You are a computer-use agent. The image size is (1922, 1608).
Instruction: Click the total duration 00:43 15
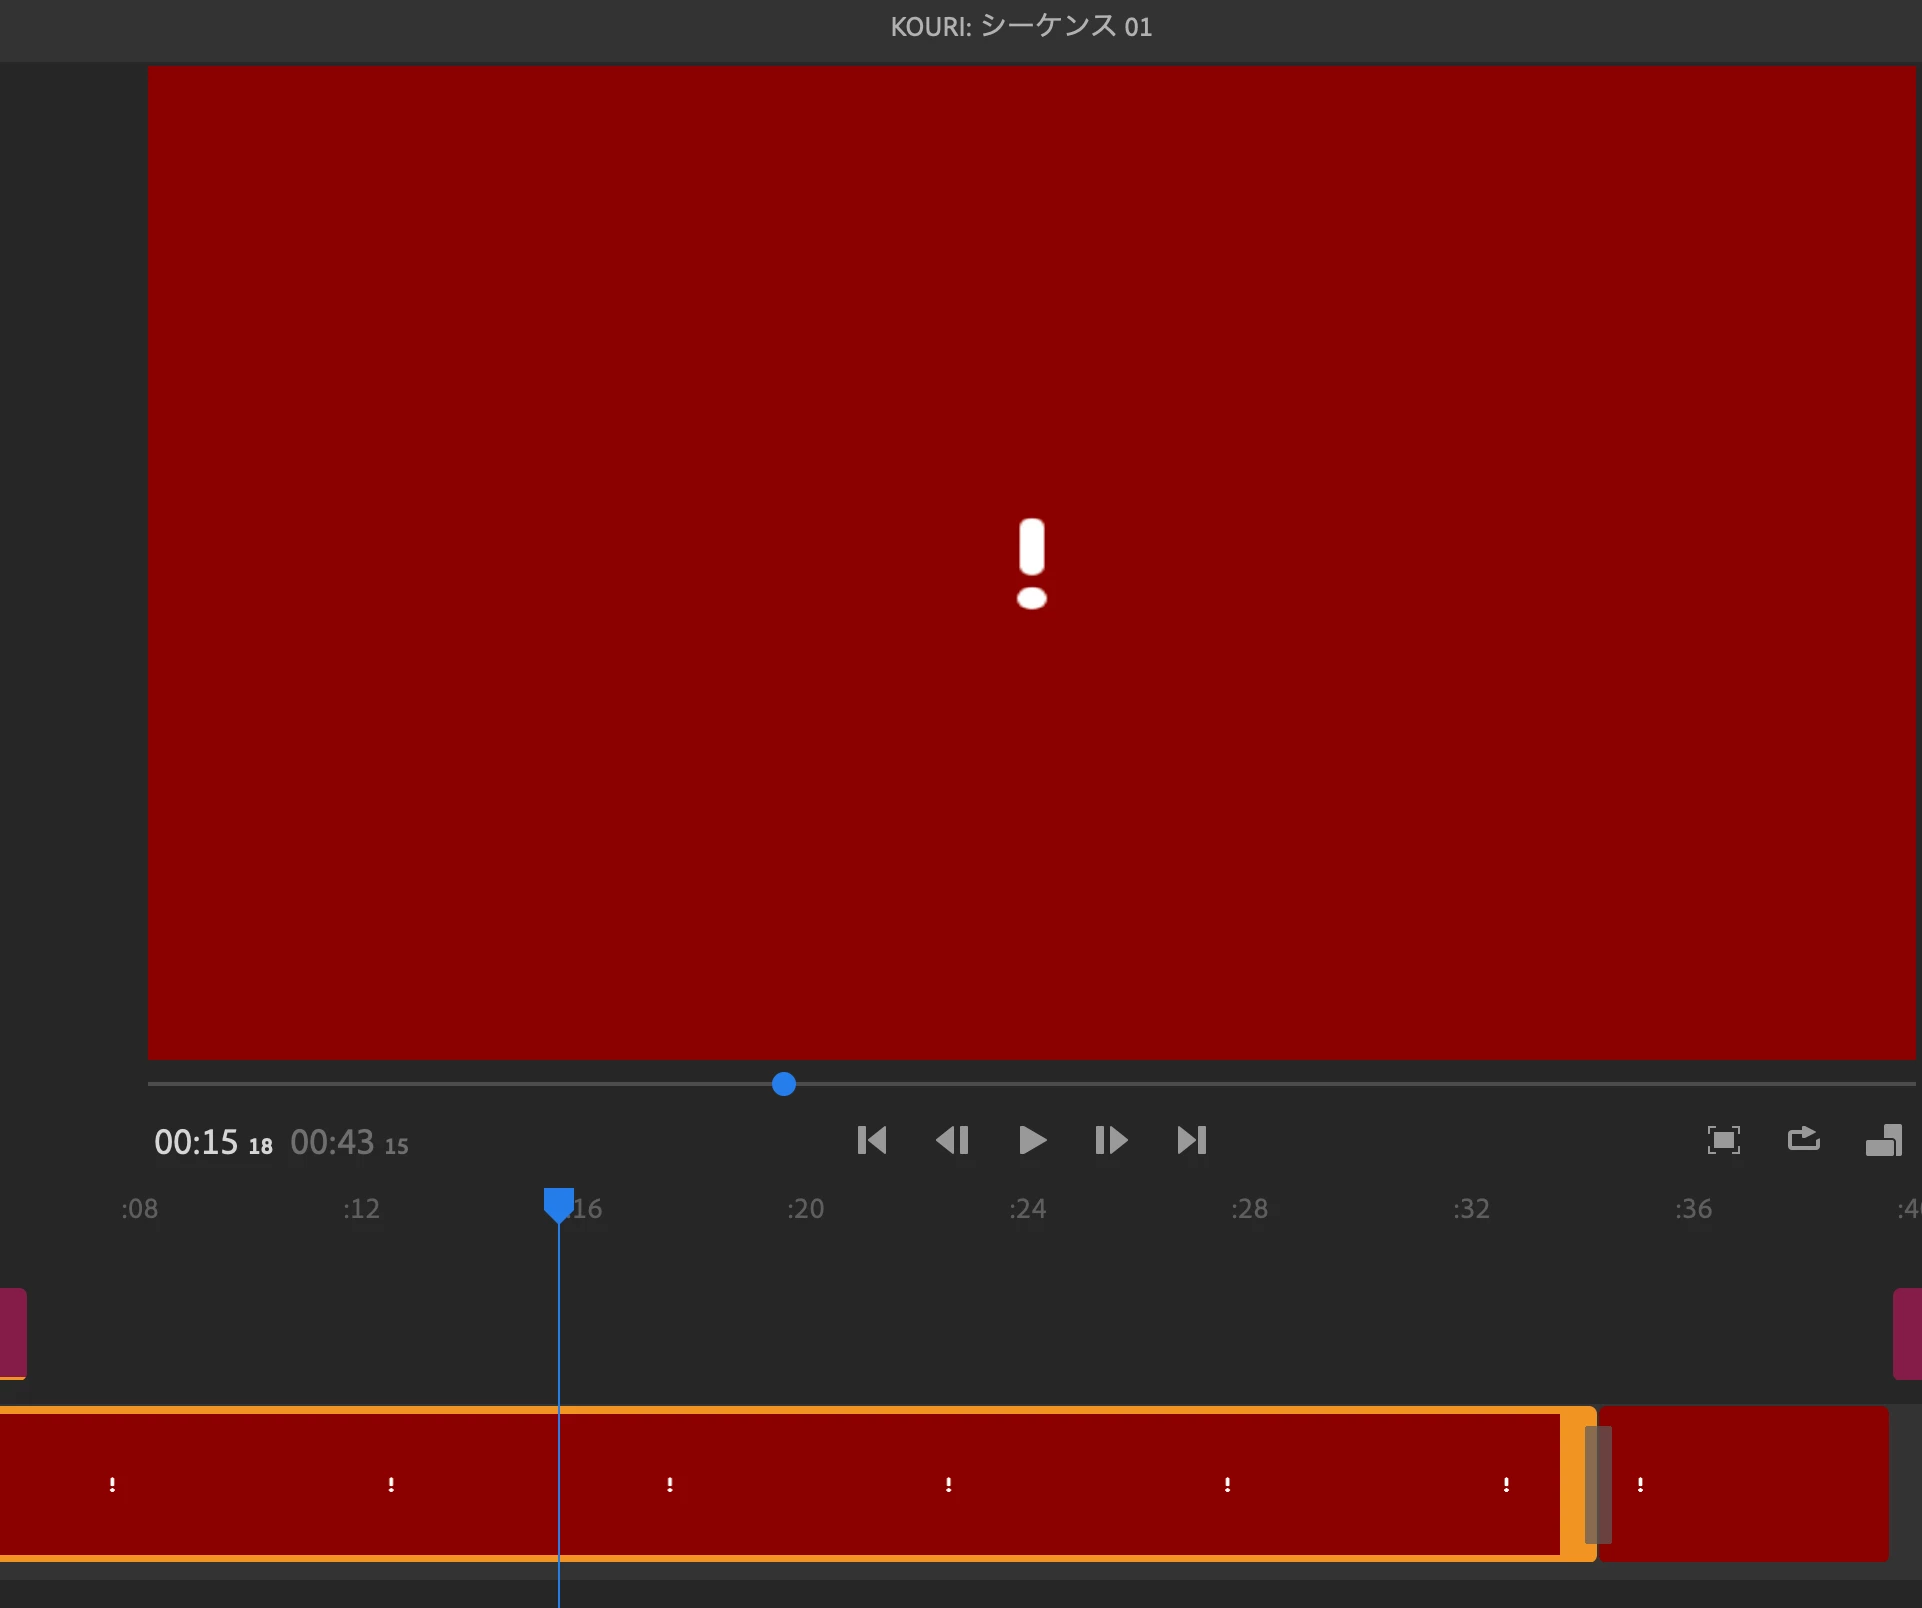(349, 1142)
